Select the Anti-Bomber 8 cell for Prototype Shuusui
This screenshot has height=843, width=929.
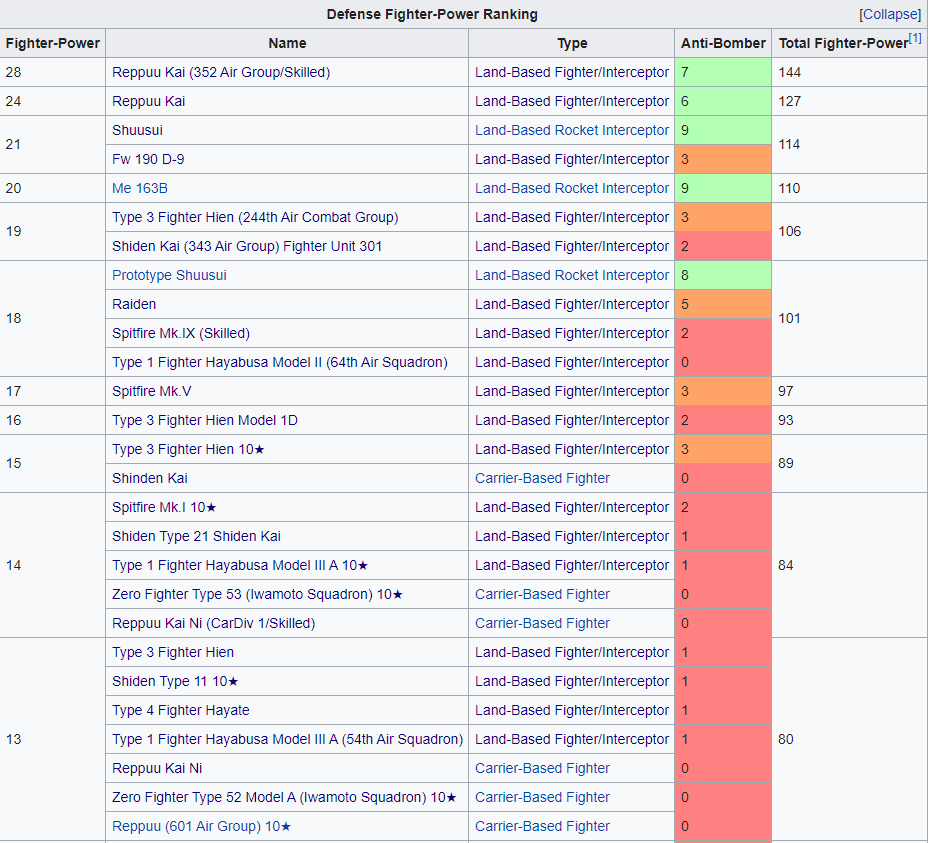click(x=723, y=275)
